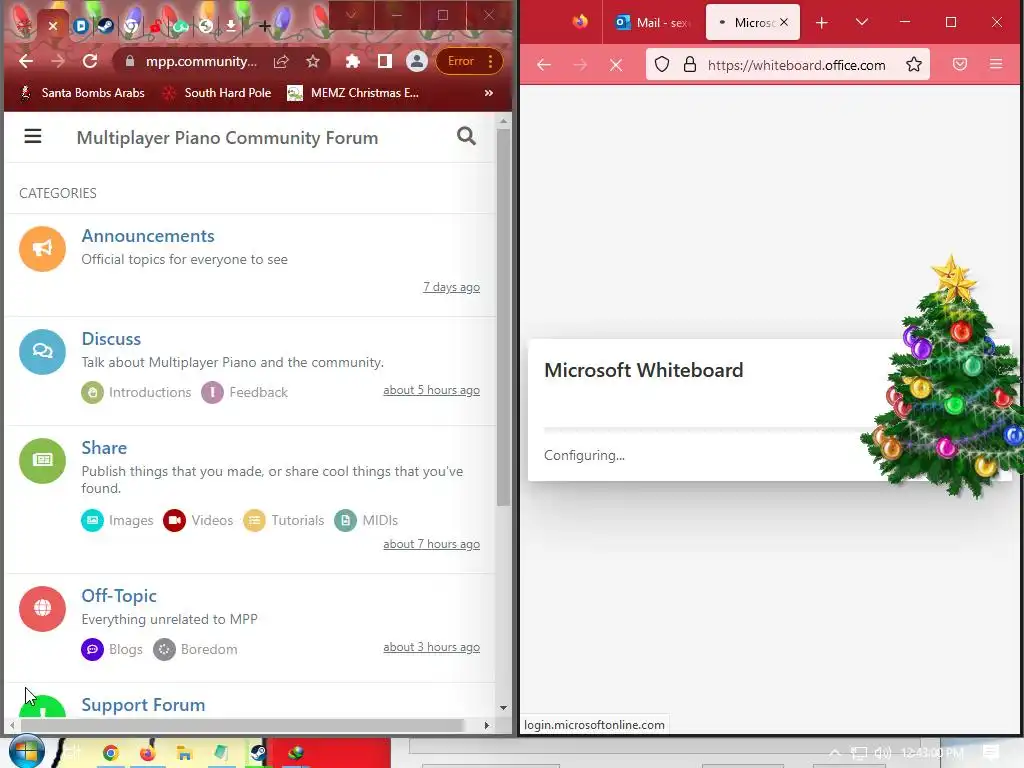Open the 'about 5 hours ago' link
Image resolution: width=1024 pixels, height=768 pixels.
click(x=431, y=391)
